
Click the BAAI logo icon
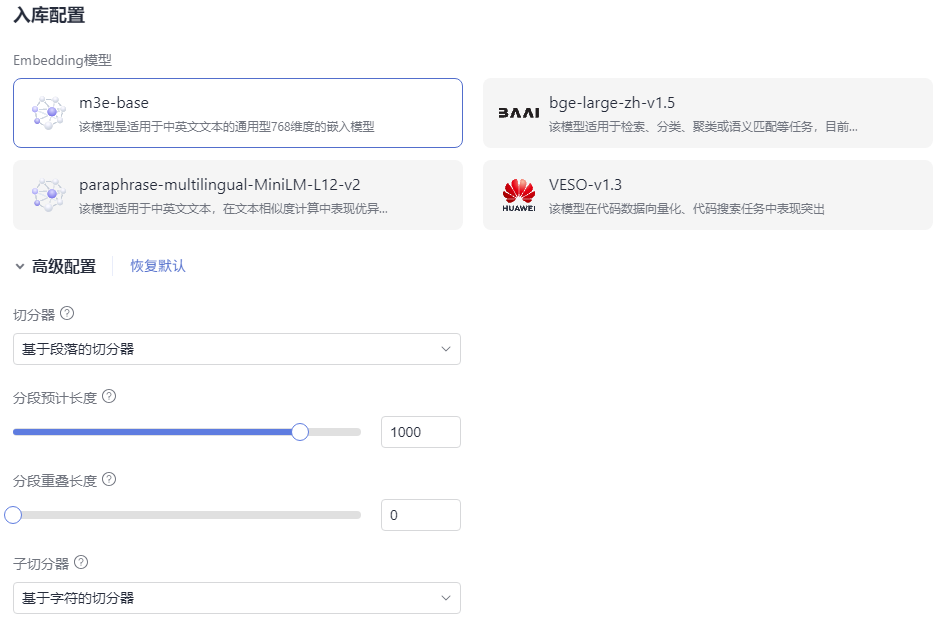pyautogui.click(x=518, y=113)
